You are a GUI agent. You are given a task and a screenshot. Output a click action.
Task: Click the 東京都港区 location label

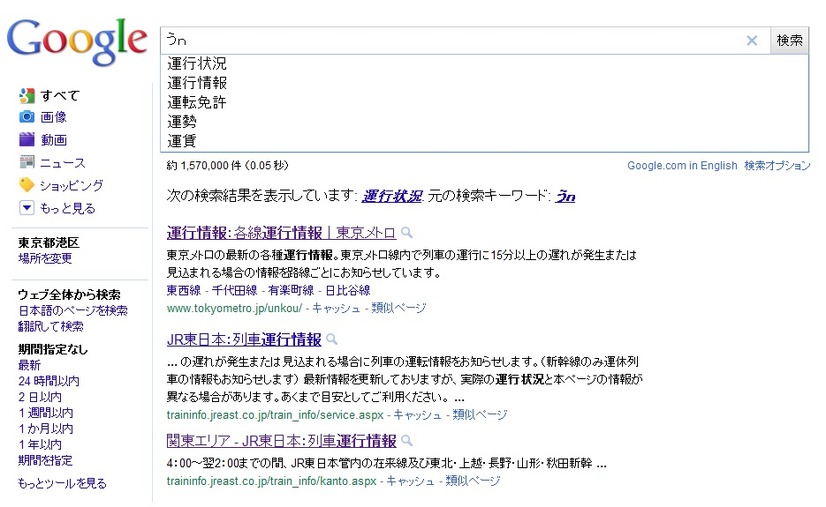pyautogui.click(x=48, y=243)
